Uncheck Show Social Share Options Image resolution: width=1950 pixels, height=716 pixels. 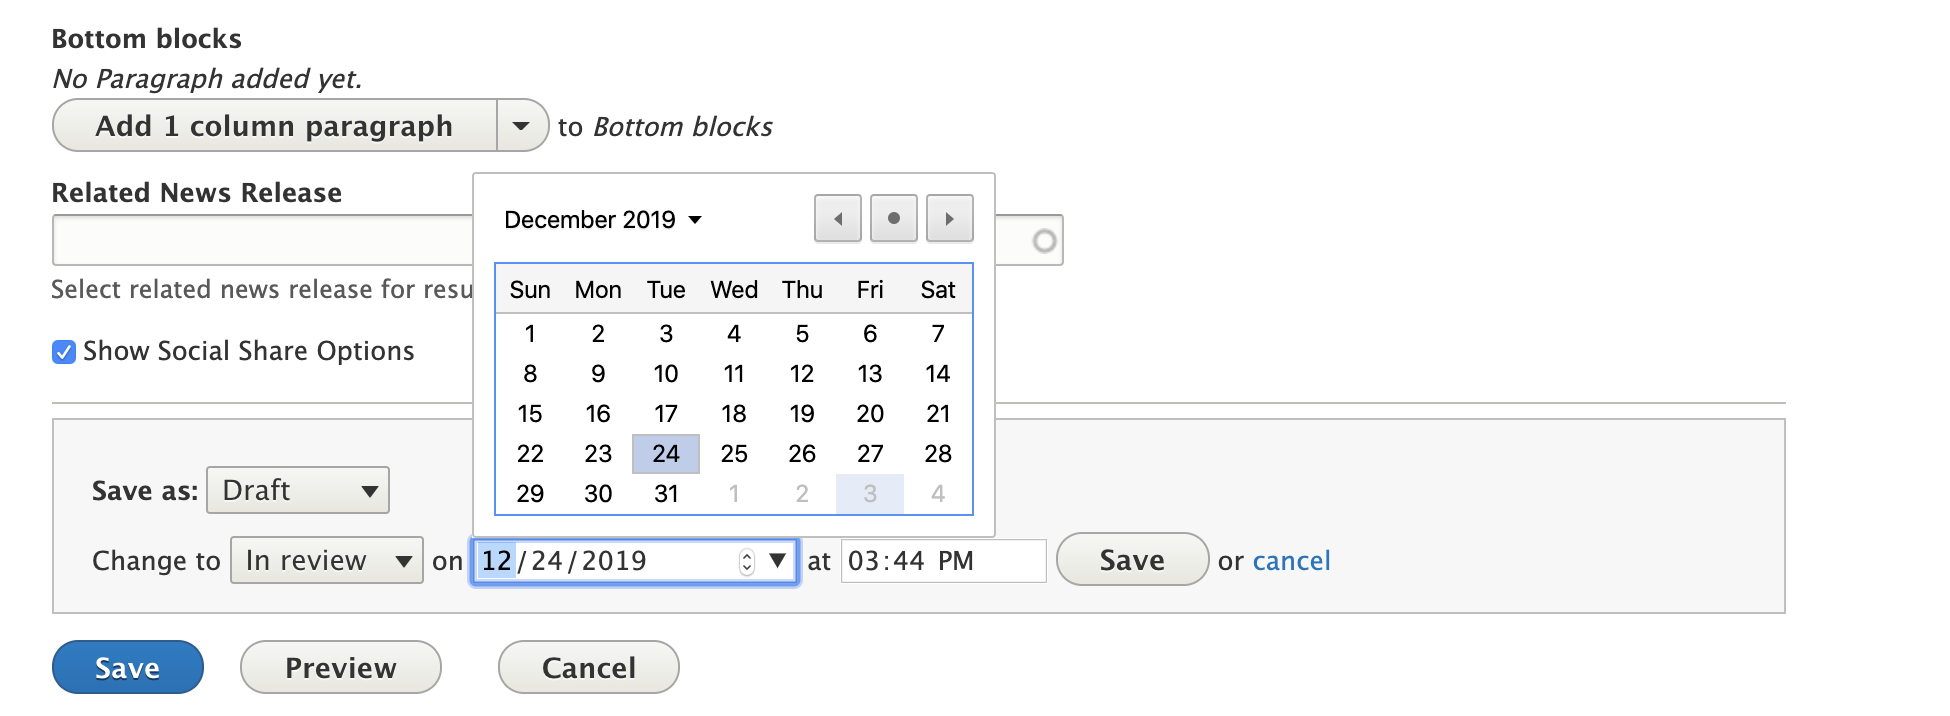(63, 351)
